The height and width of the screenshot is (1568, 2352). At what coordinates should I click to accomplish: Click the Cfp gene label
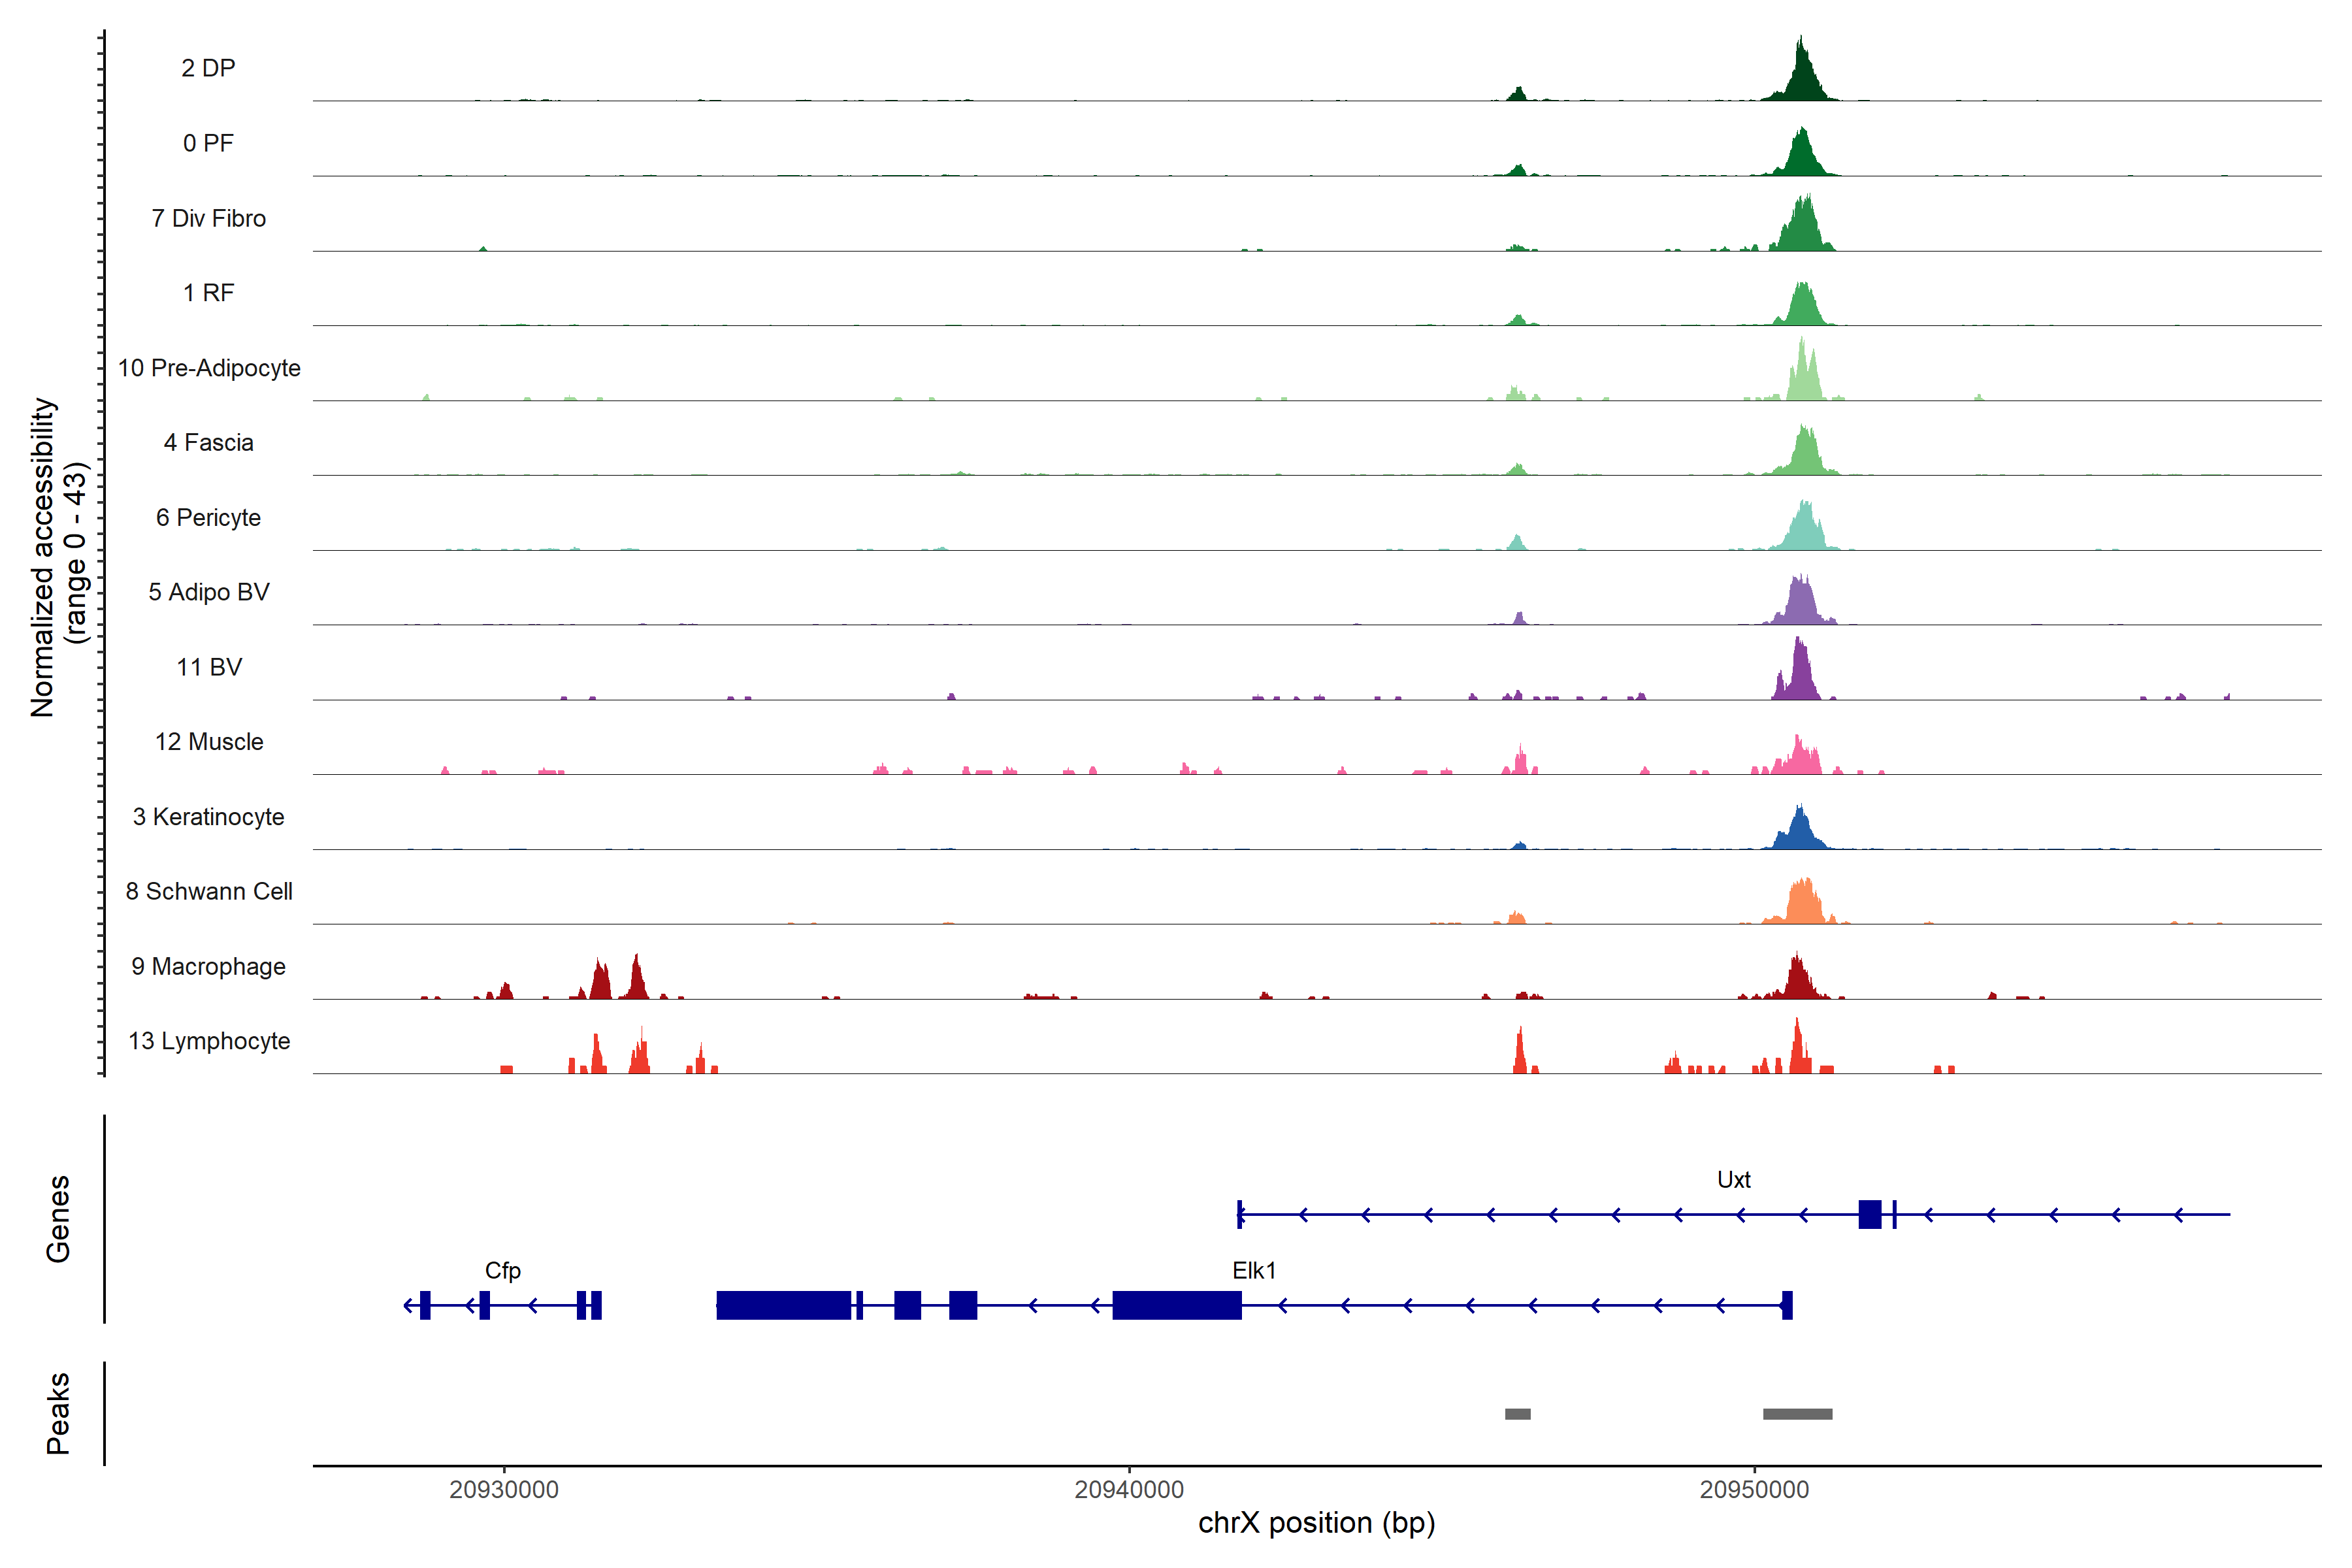(502, 1271)
